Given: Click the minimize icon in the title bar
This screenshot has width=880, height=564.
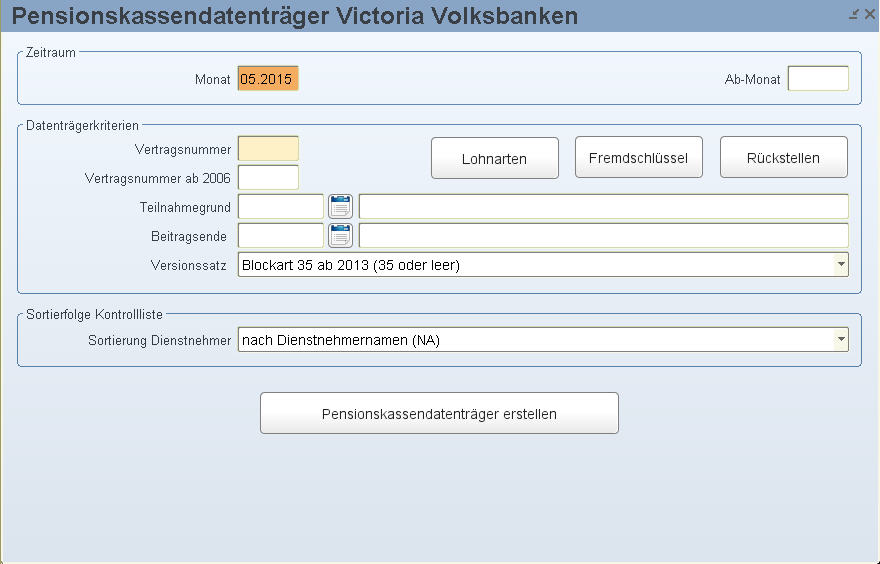Looking at the screenshot, I should tap(854, 15).
